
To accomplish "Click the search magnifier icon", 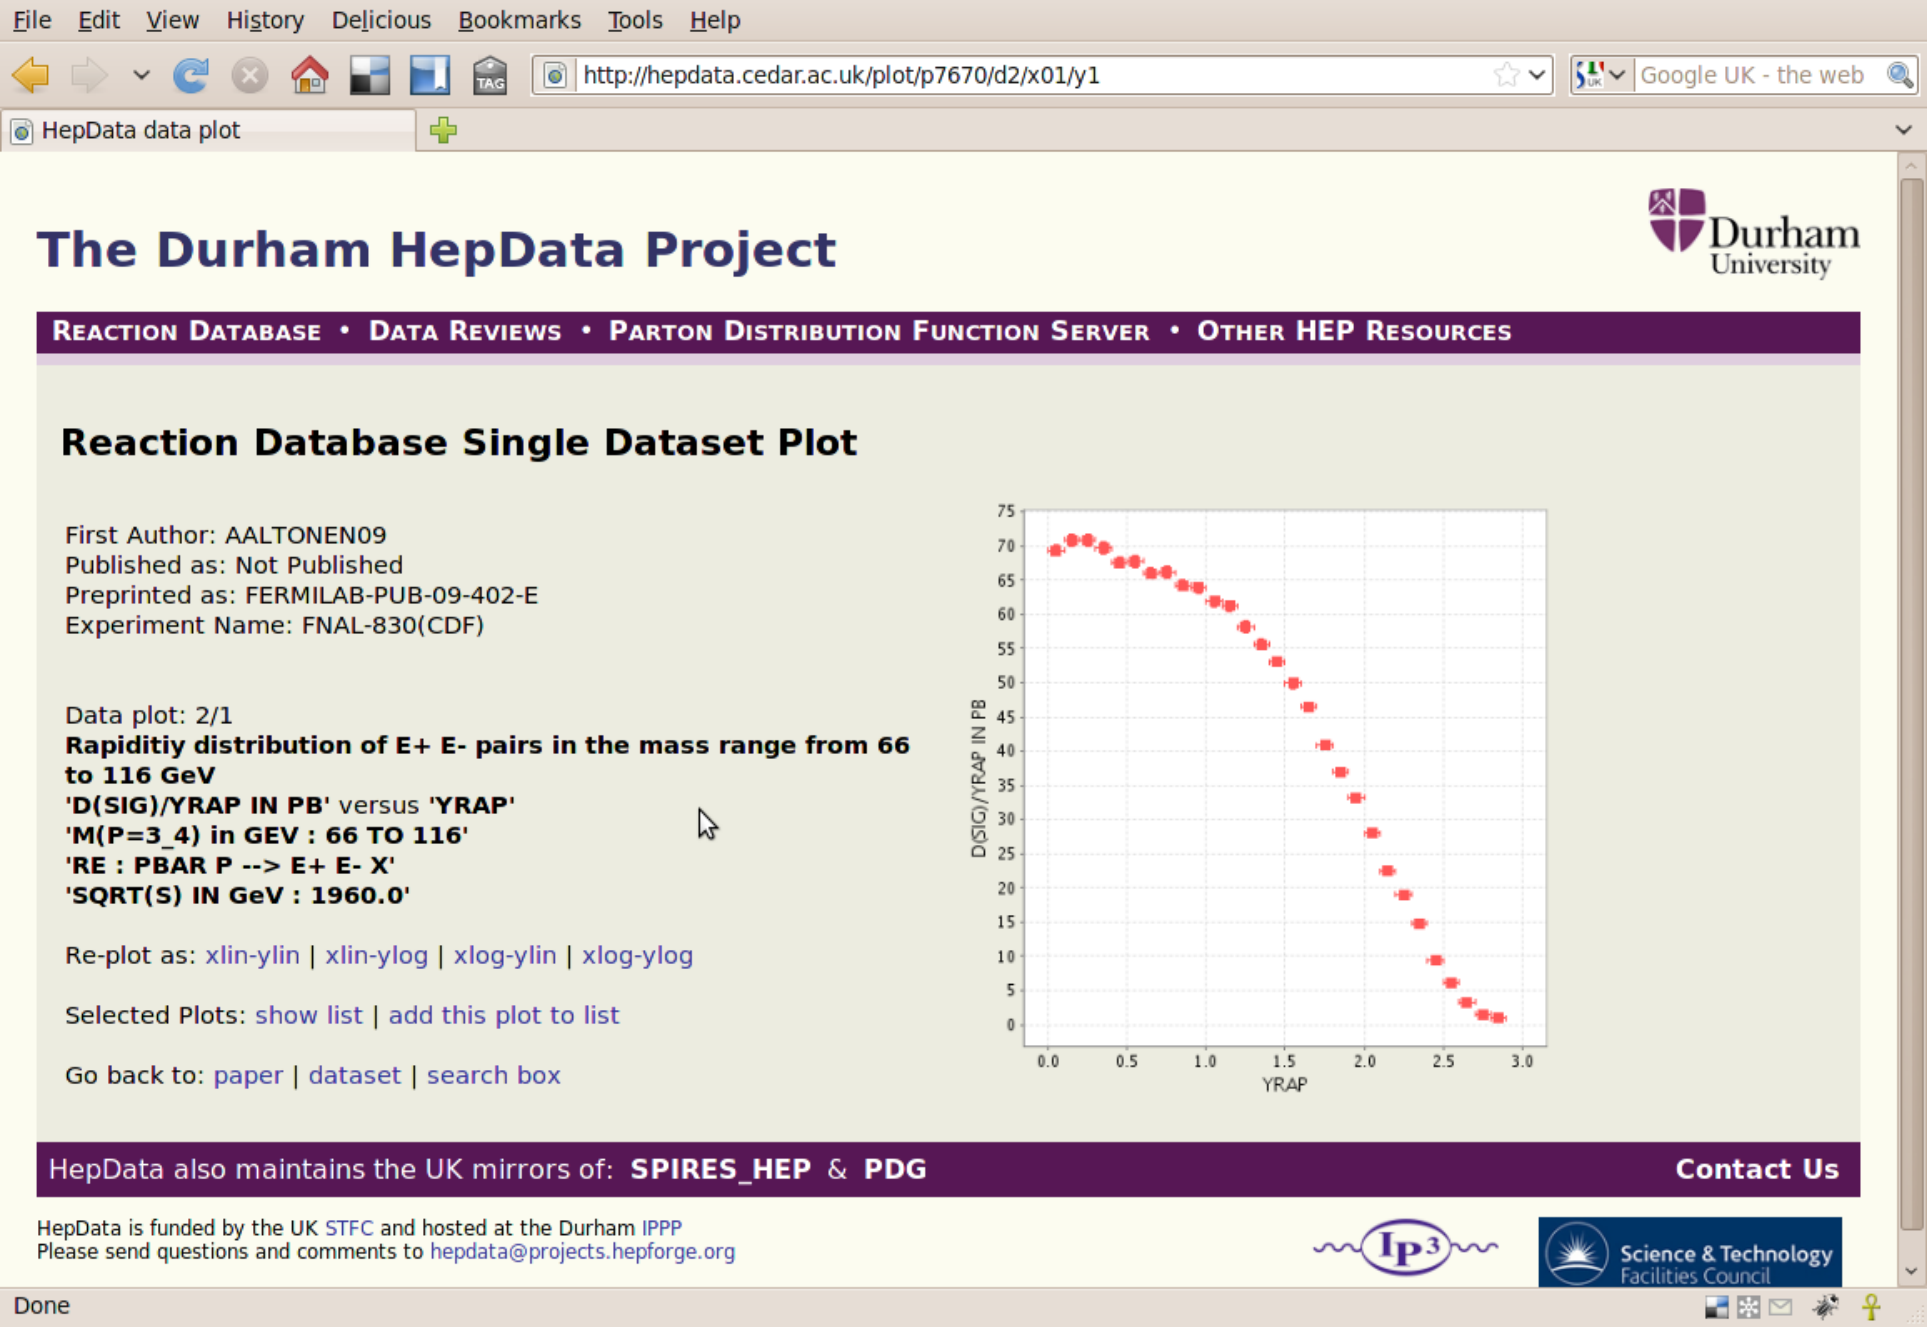I will [x=1899, y=75].
